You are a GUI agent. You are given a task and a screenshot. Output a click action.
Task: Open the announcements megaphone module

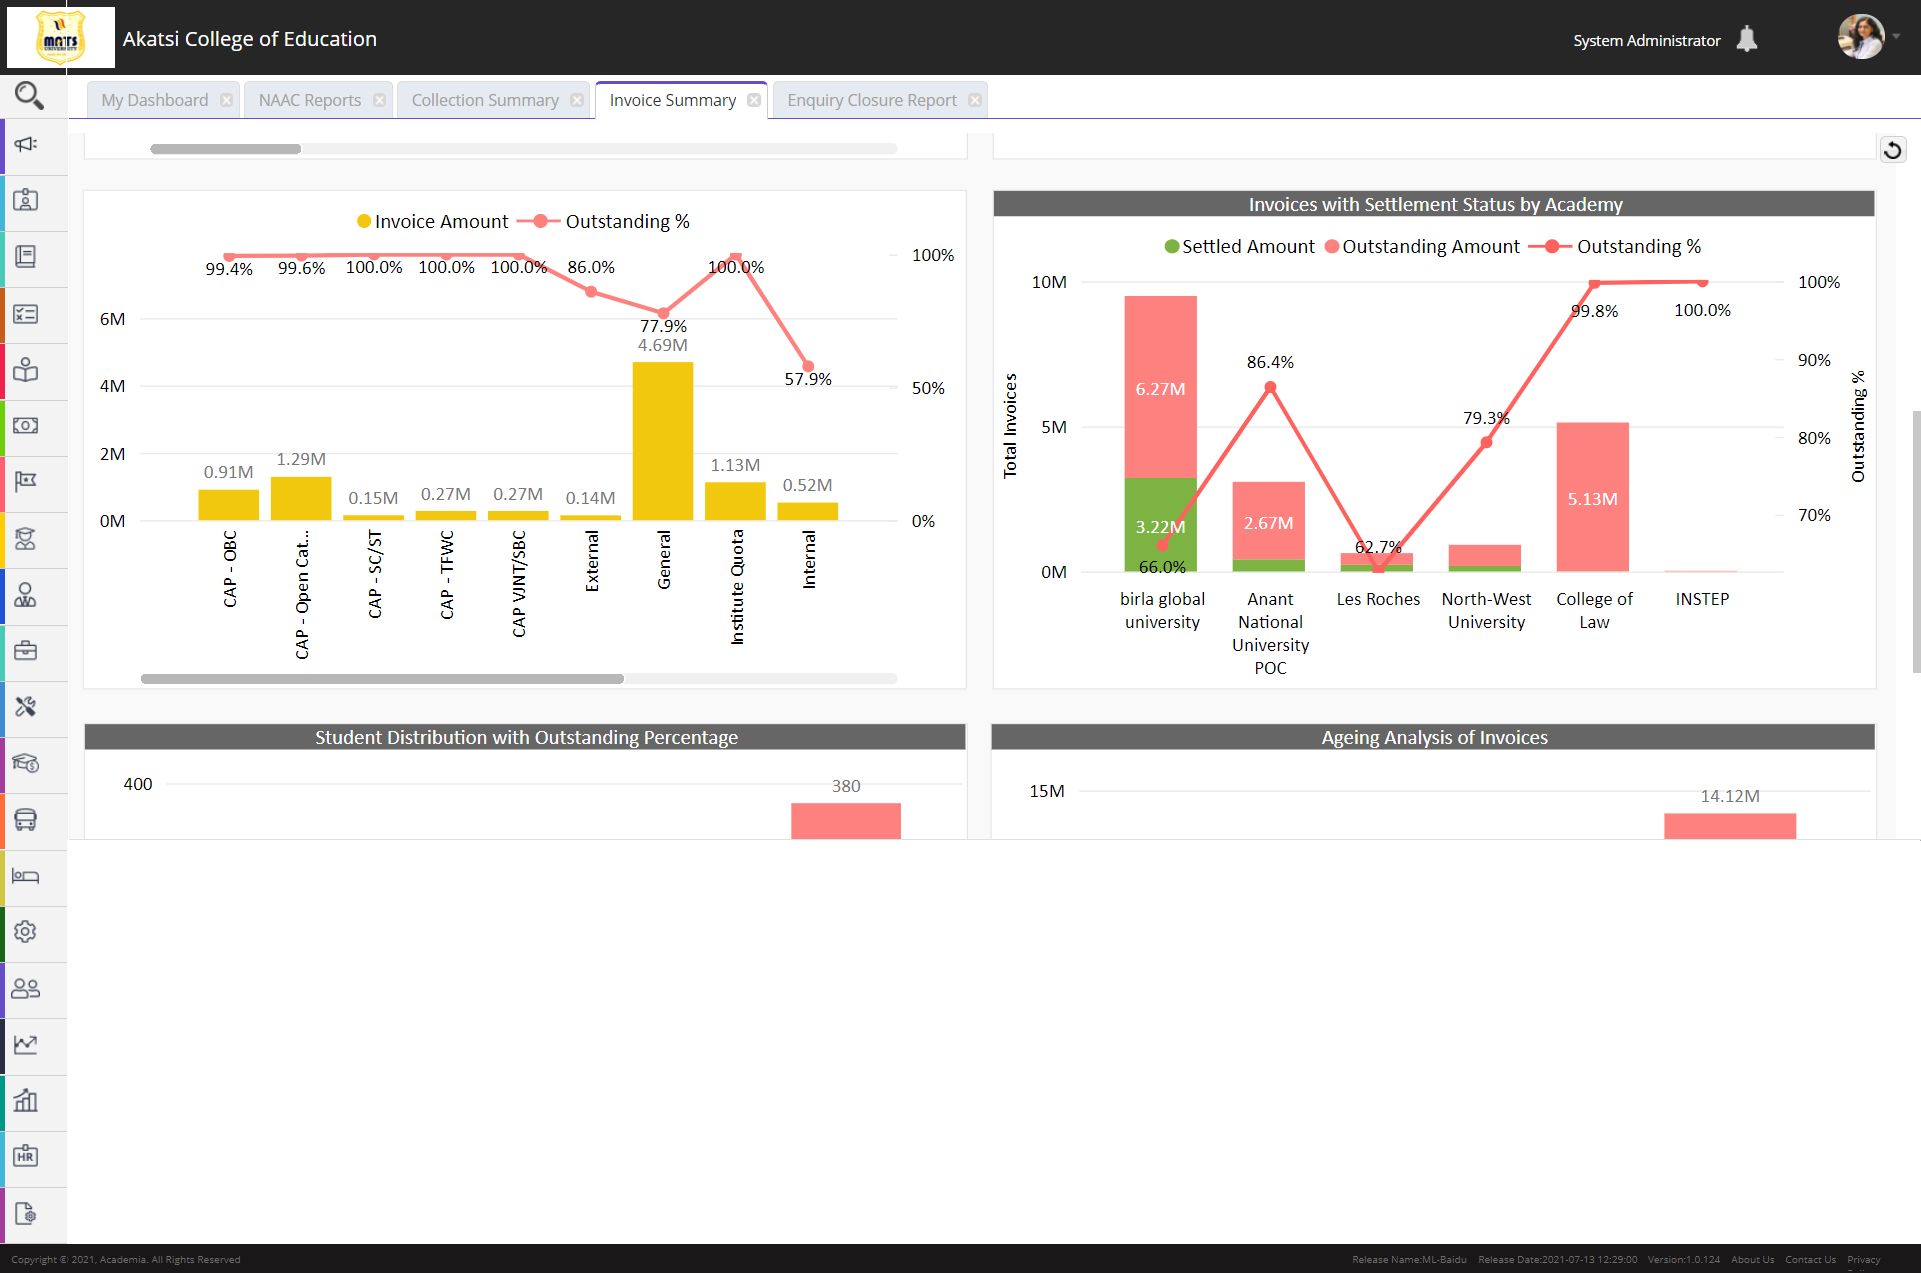pos(27,146)
